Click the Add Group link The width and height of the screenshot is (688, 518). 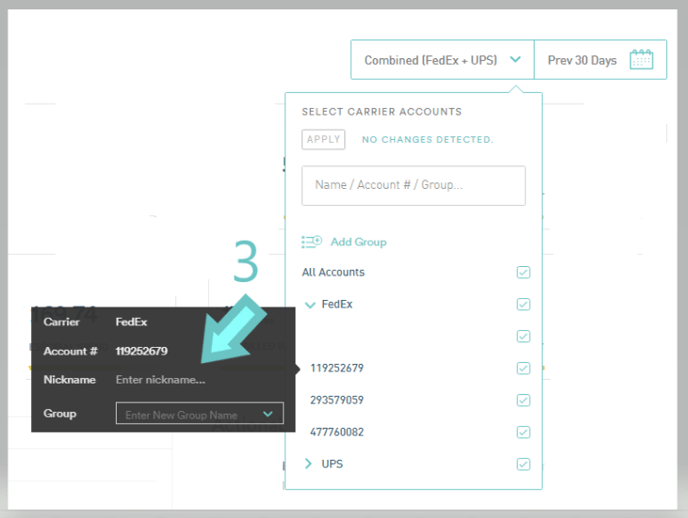[x=358, y=242]
